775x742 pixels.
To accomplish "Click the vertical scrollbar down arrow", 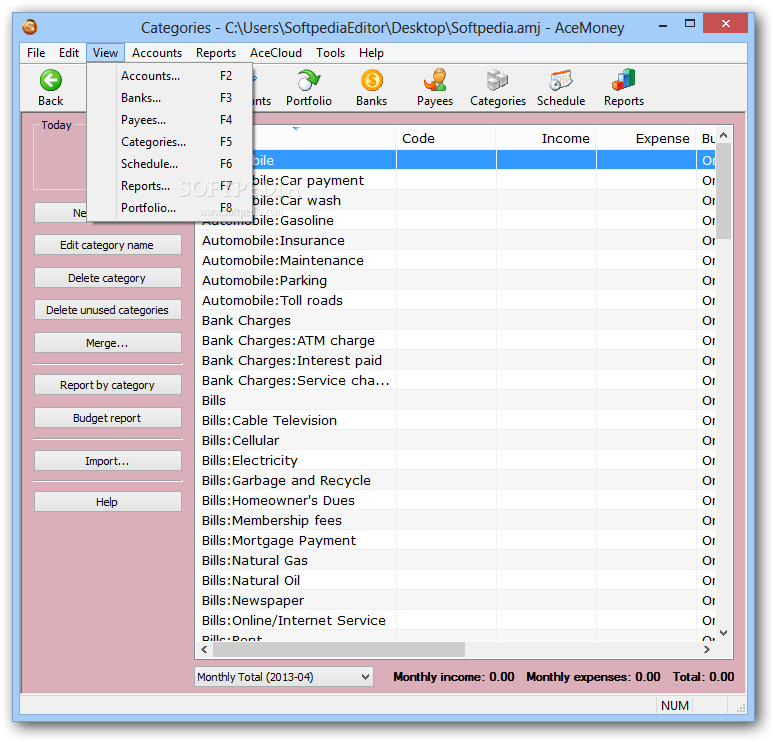I will [724, 633].
